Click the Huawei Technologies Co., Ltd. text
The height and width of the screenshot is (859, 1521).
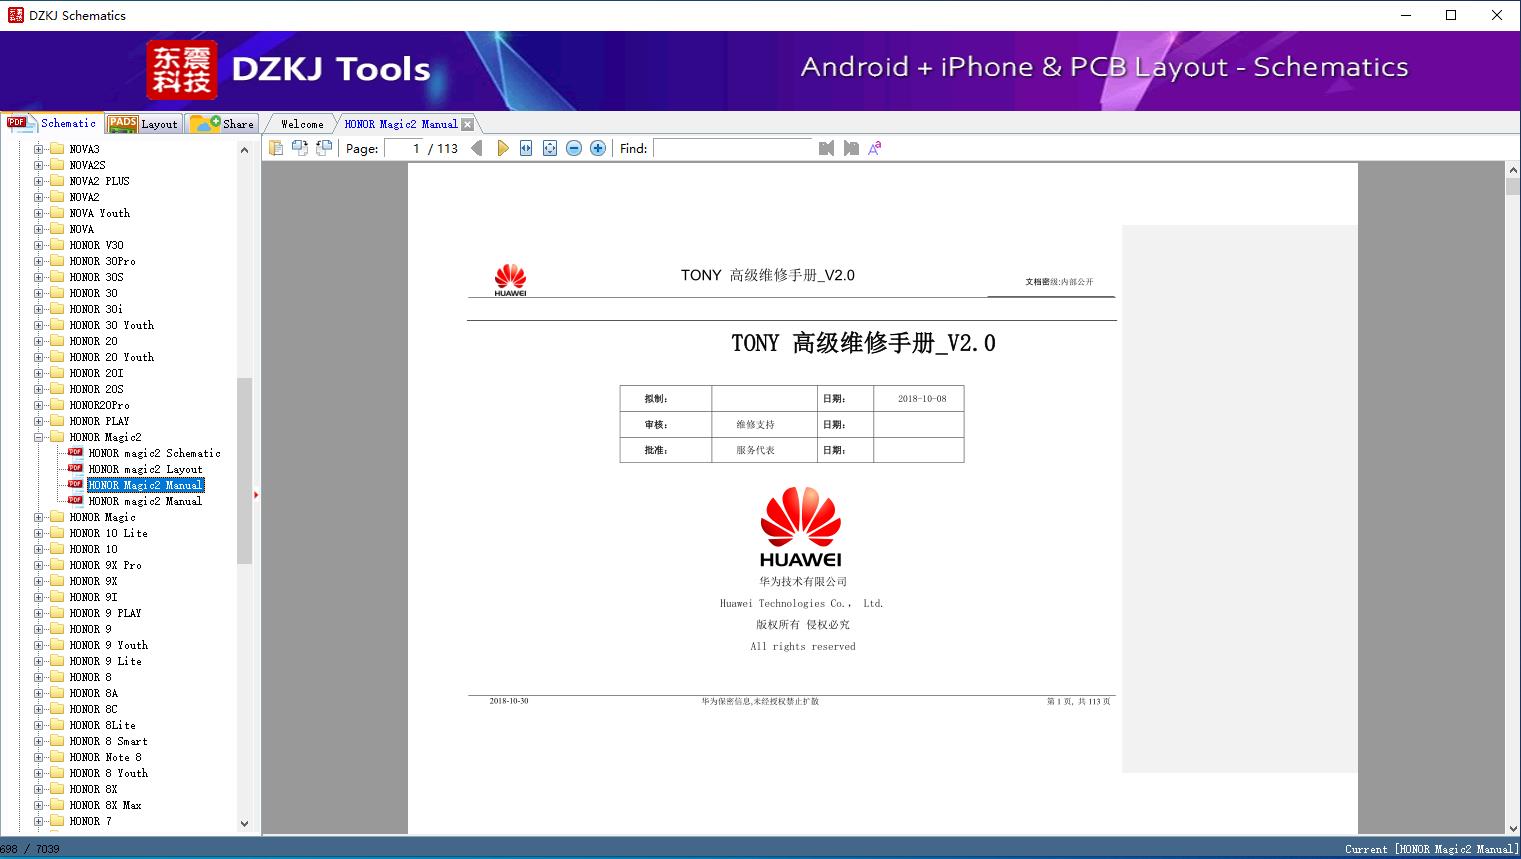(801, 603)
